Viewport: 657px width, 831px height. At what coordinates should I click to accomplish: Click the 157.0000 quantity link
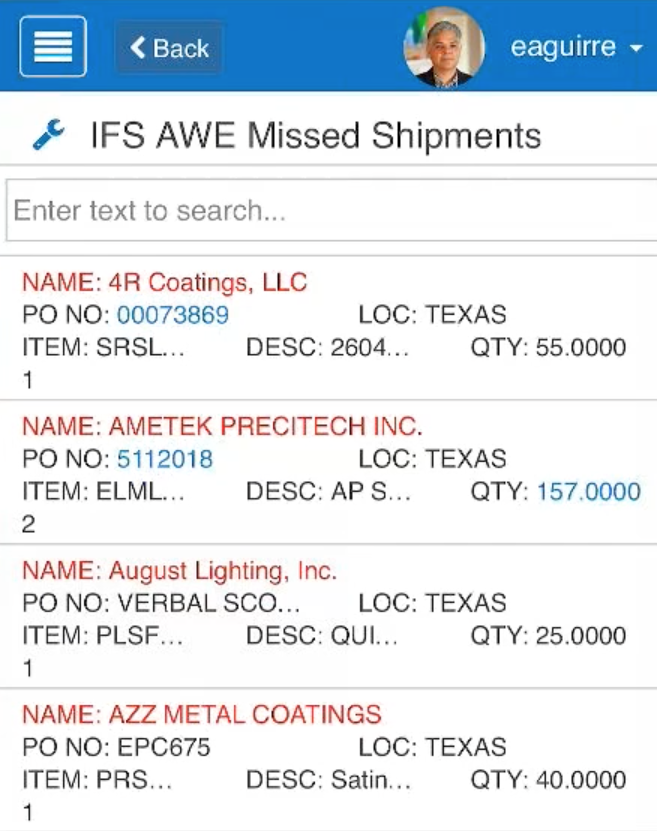589,492
